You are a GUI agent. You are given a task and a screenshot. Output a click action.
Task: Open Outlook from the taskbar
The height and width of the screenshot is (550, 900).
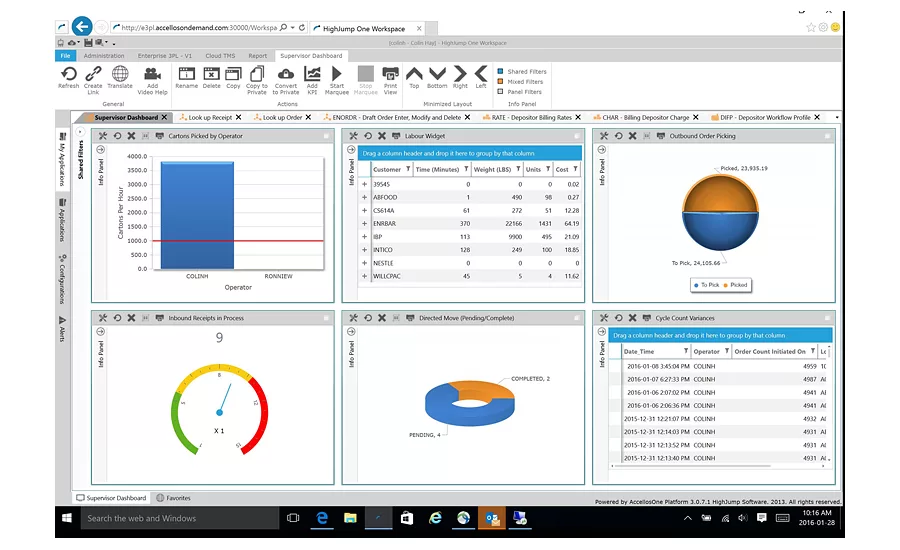point(492,518)
